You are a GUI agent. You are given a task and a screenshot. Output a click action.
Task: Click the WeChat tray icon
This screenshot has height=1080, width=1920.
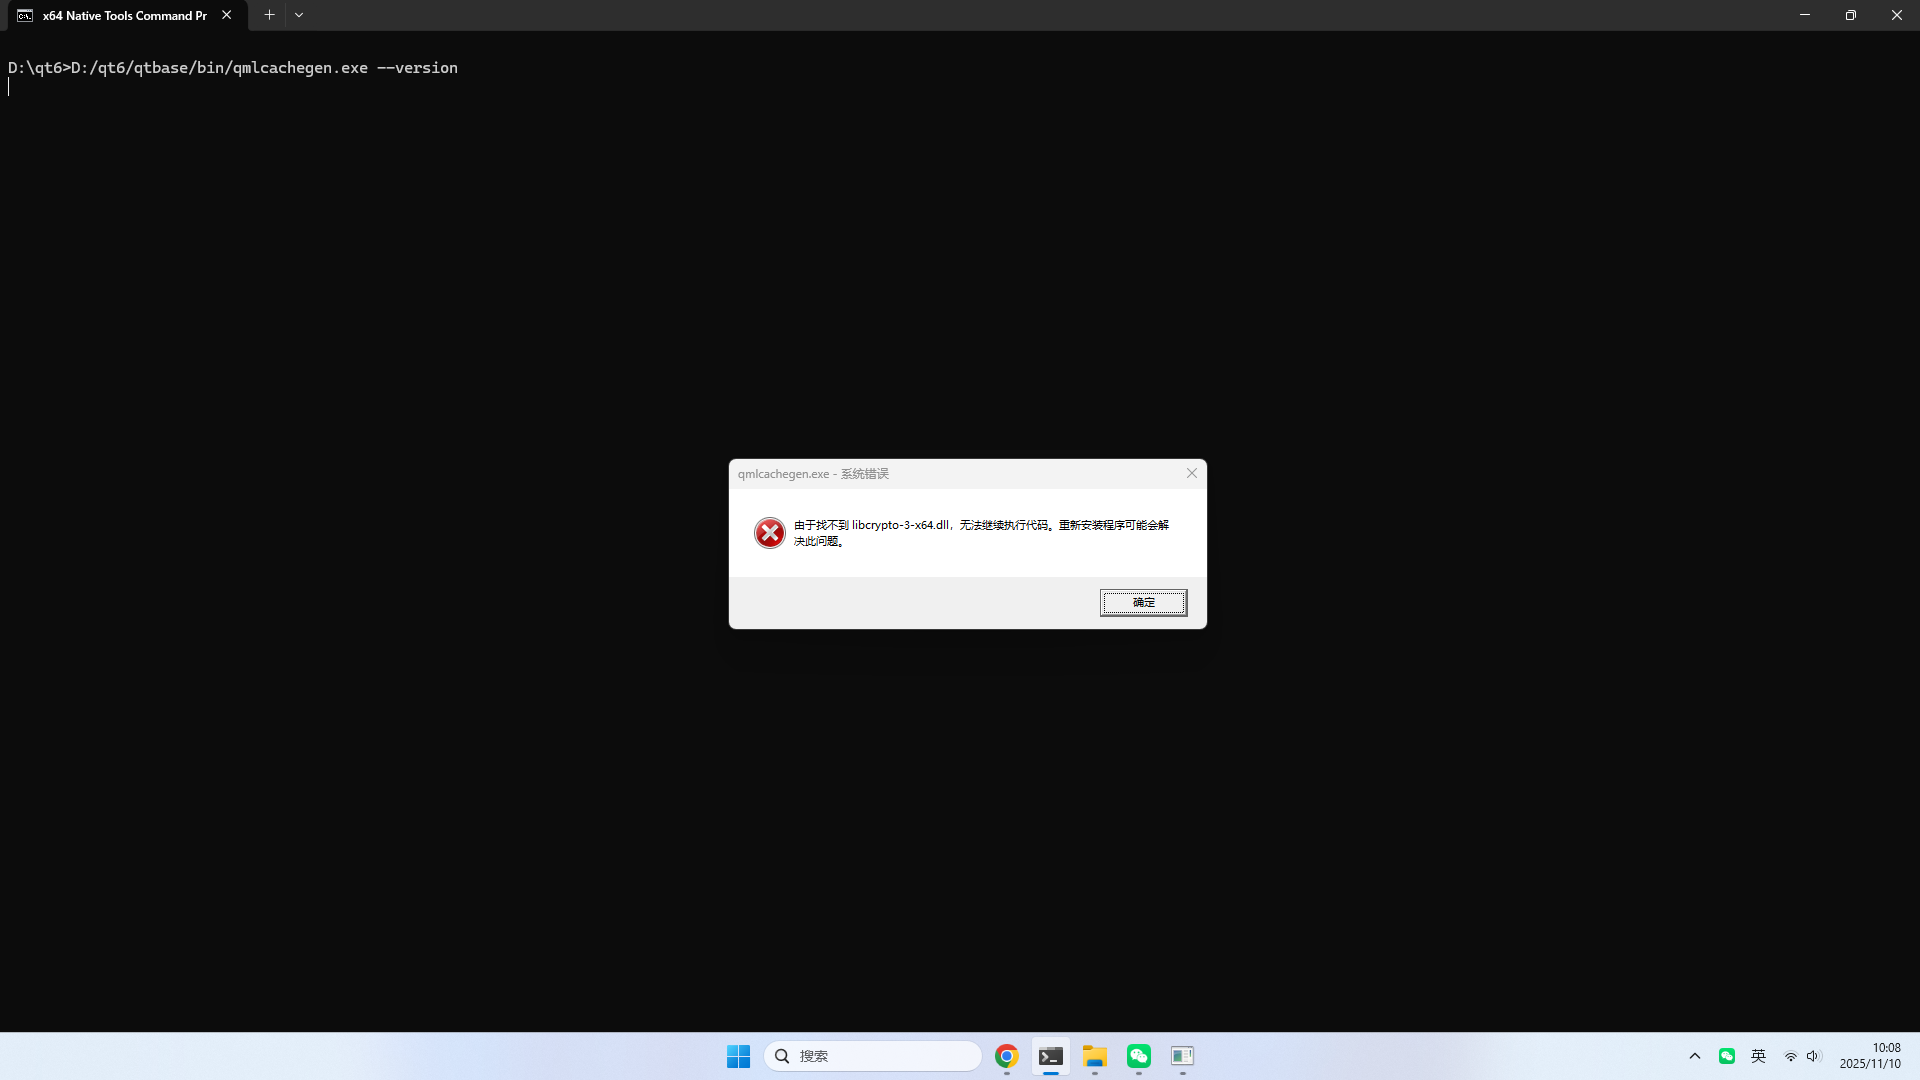pyautogui.click(x=1727, y=1056)
